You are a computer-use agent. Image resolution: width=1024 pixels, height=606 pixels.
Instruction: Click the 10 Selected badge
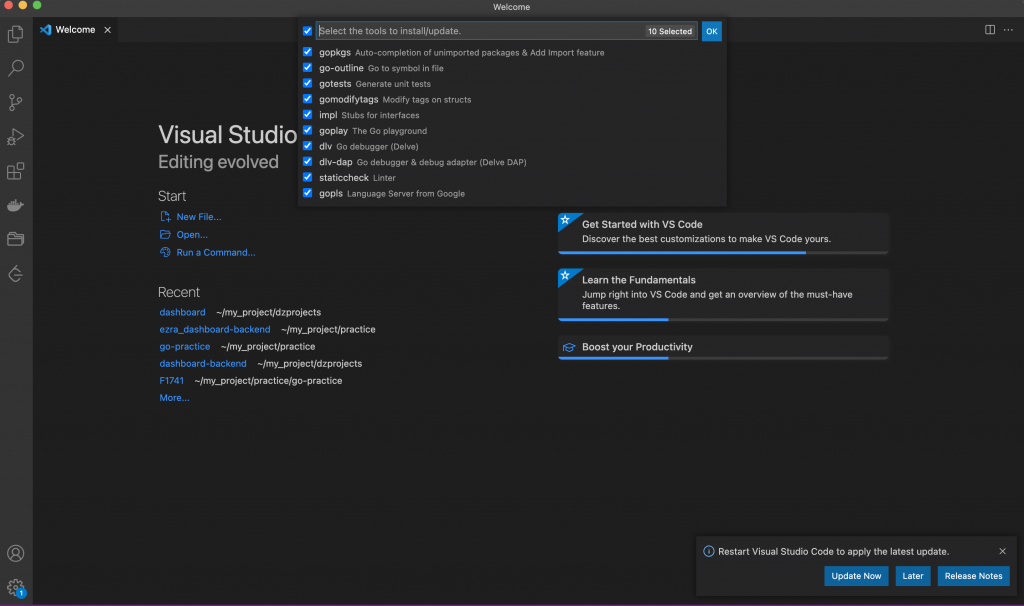[669, 31]
